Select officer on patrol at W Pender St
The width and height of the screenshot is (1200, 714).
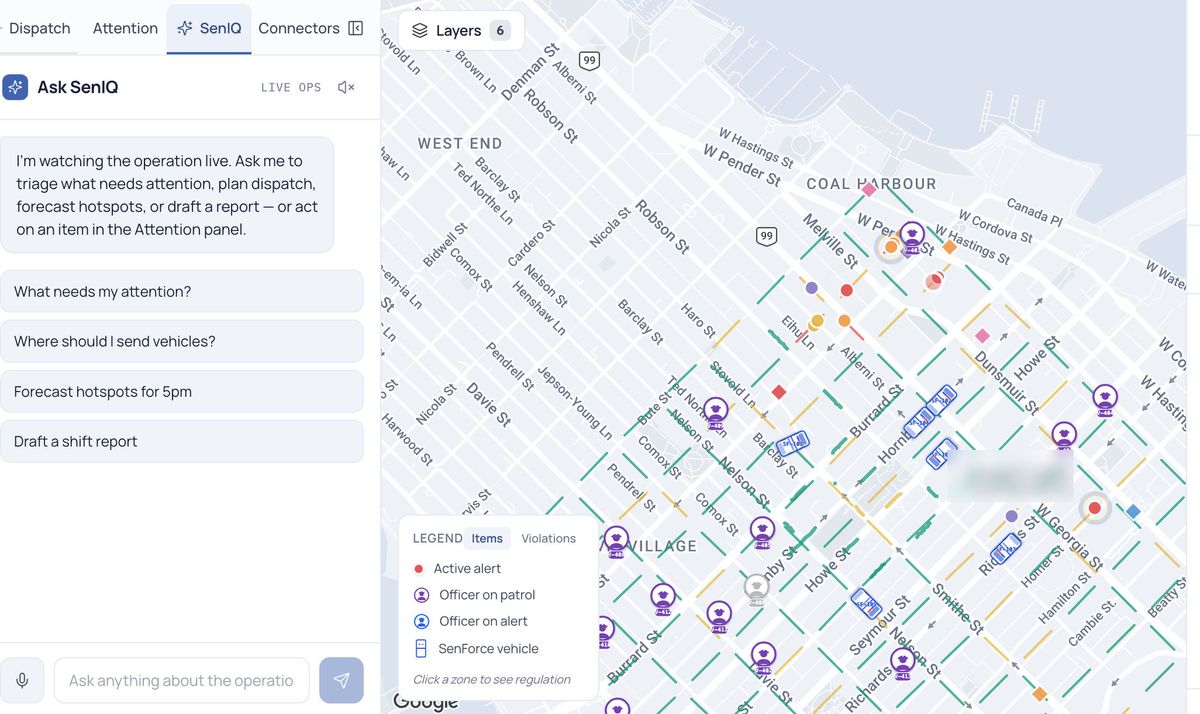tap(911, 238)
